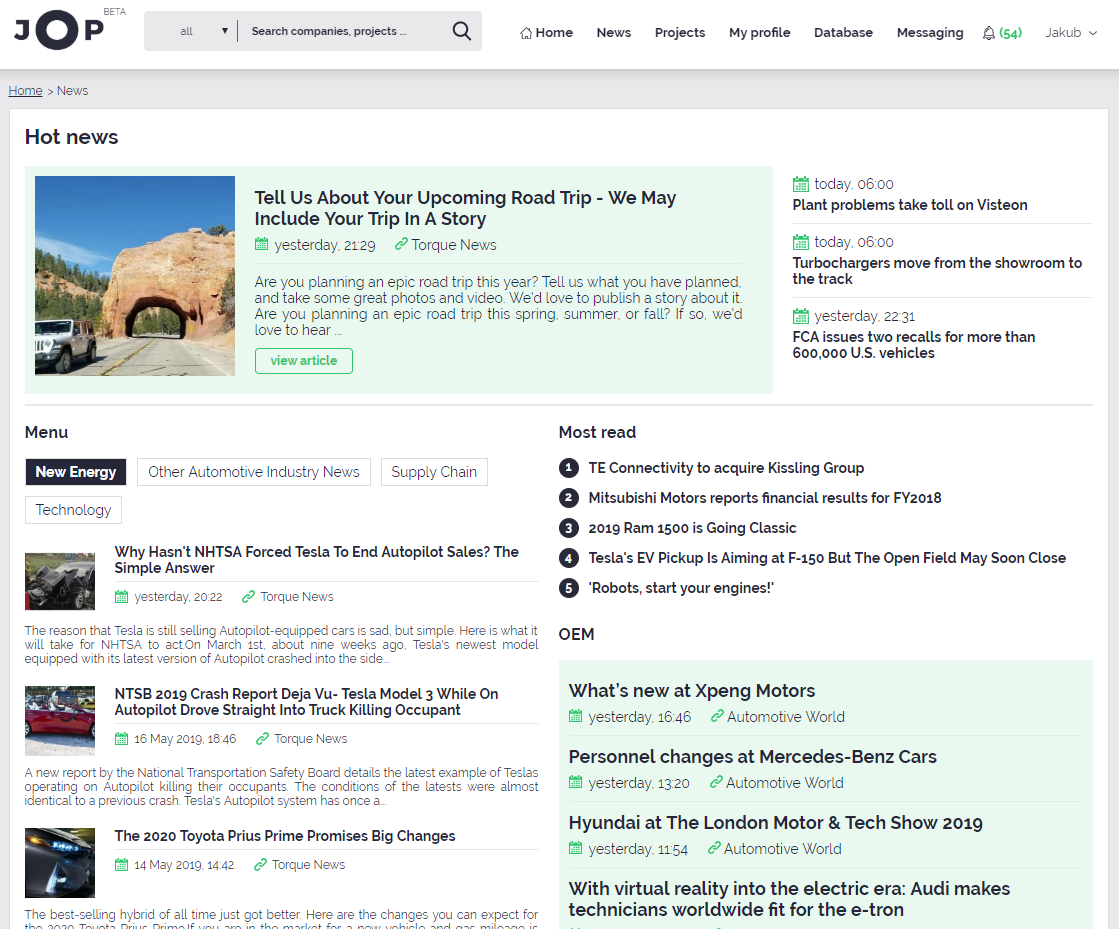This screenshot has width=1119, height=929.
Task: Click the (54) notifications count
Action: [x=1011, y=33]
